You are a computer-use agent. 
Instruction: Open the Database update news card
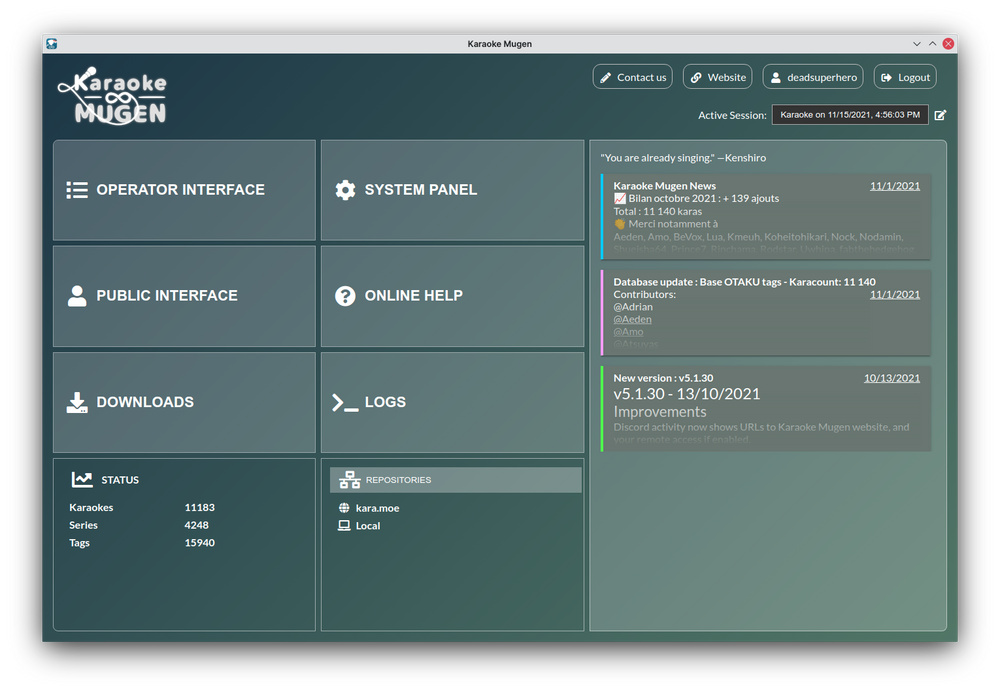pyautogui.click(x=766, y=313)
